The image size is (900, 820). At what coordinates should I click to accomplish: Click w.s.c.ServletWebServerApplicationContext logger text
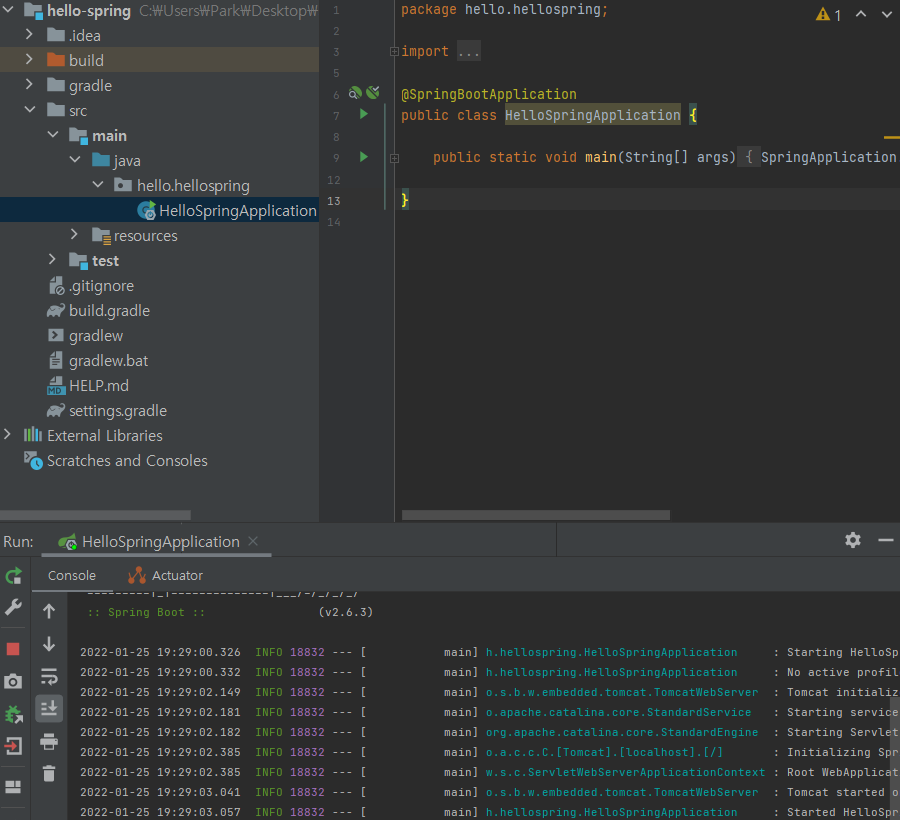pyautogui.click(x=625, y=772)
